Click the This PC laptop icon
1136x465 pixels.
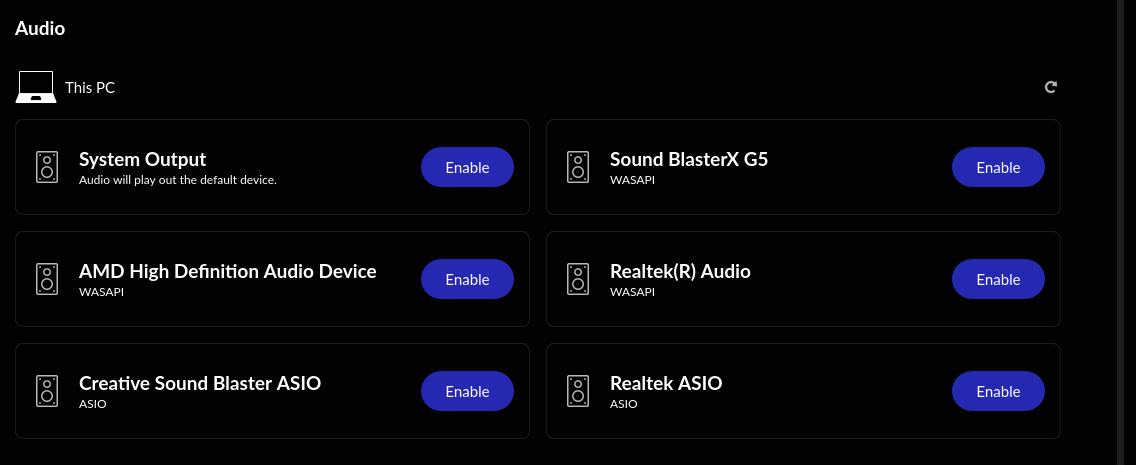click(36, 87)
